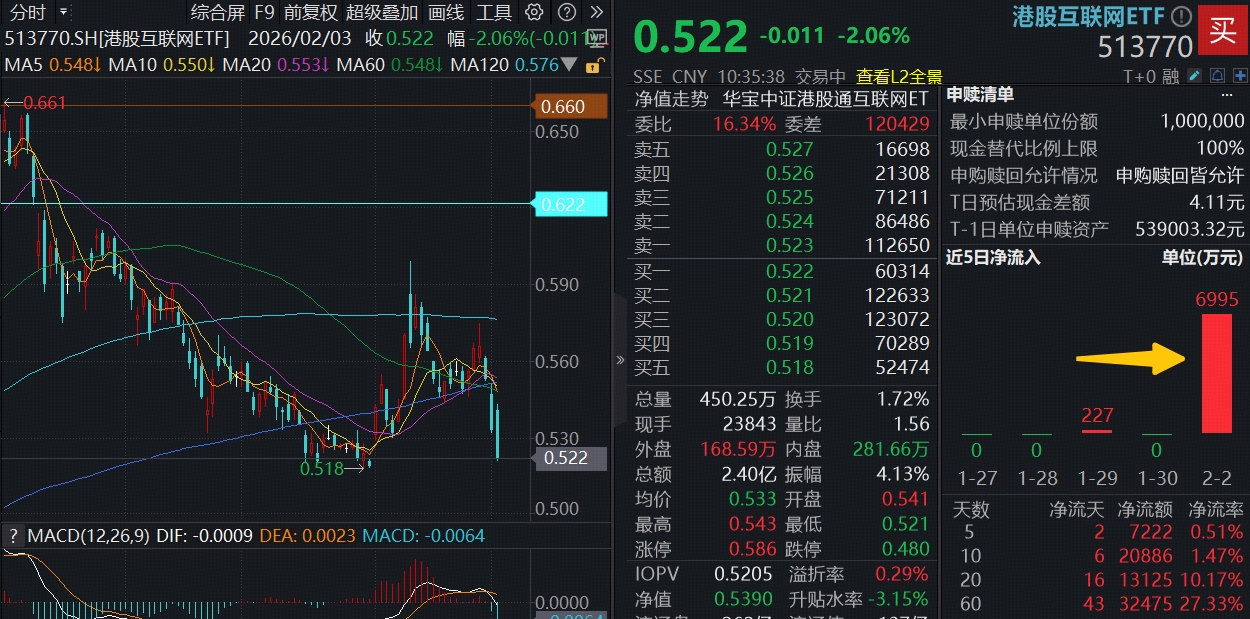Expand the hidden toolbar items via double chevron
Screen dimensions: 1250x619
pyautogui.click(x=596, y=13)
